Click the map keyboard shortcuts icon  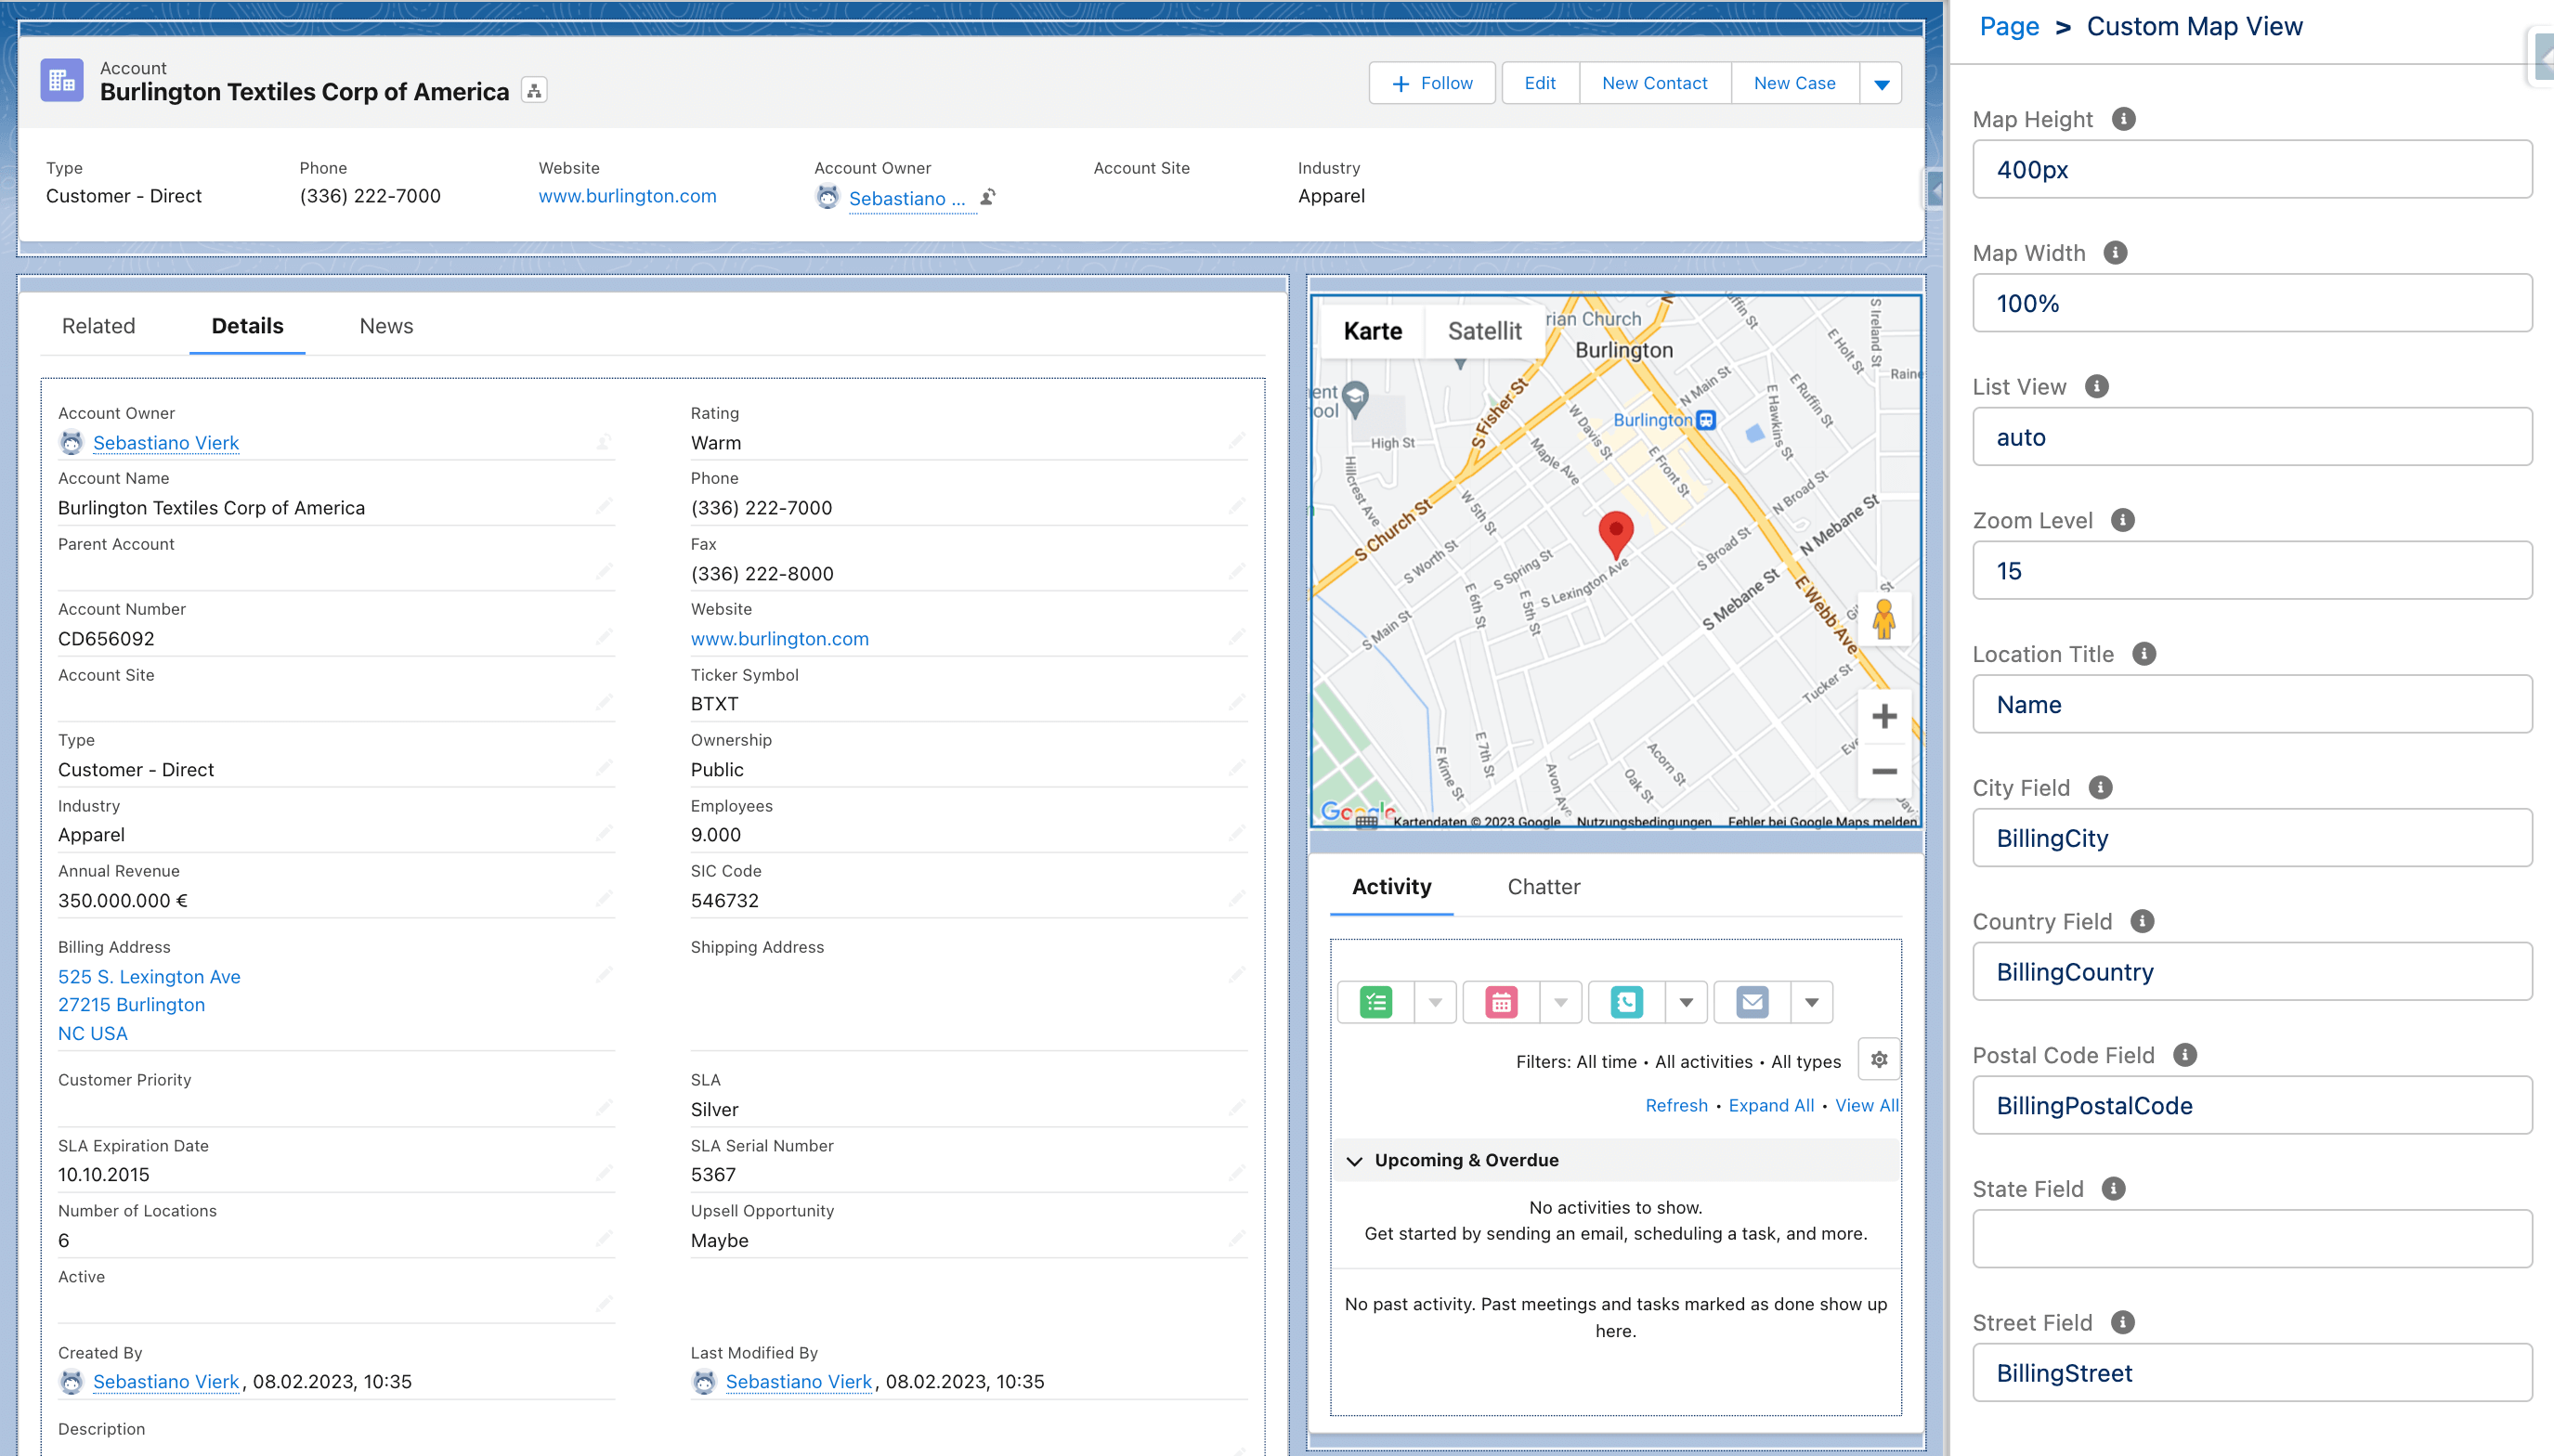[x=1367, y=822]
